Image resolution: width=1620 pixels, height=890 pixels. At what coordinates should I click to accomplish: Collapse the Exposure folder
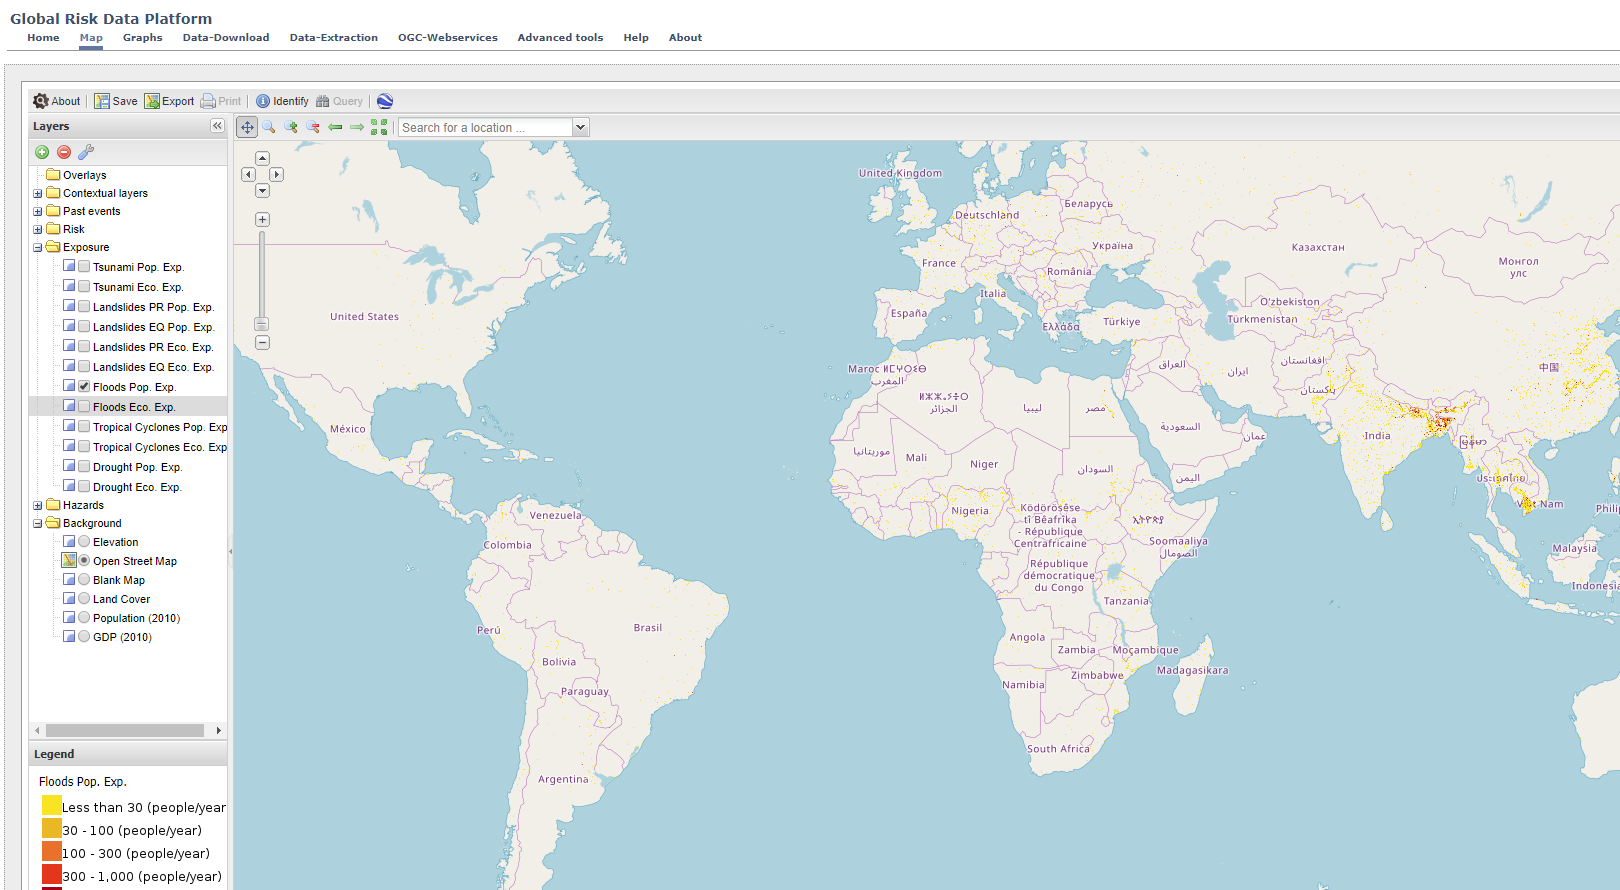pos(38,247)
